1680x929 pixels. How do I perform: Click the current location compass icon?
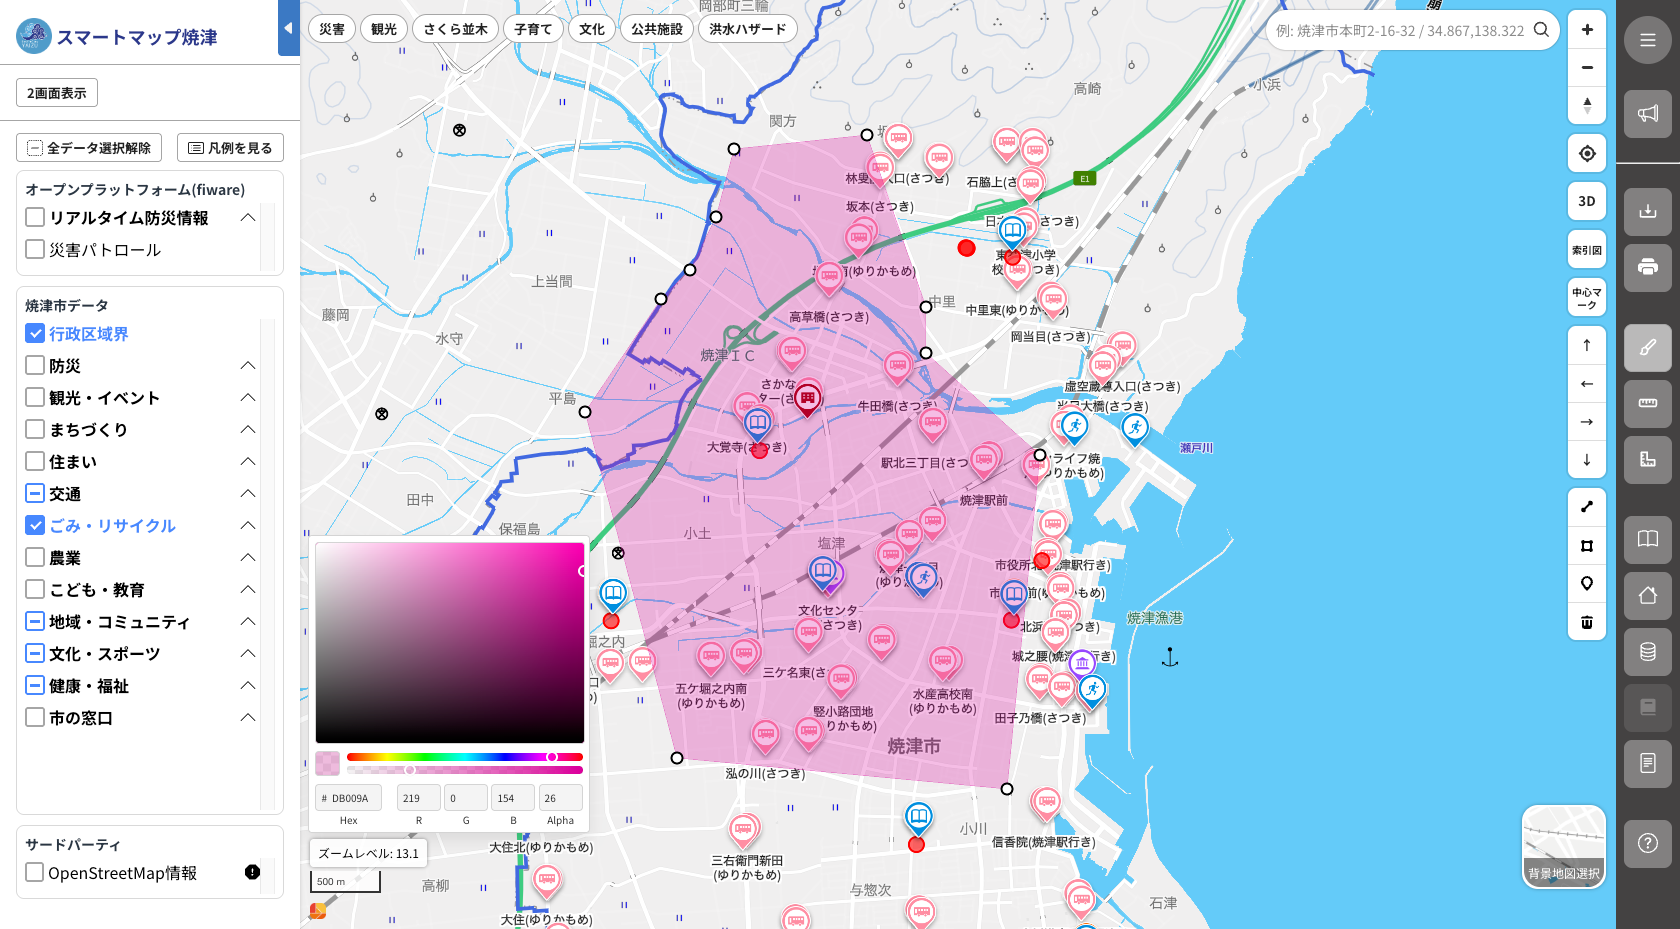pyautogui.click(x=1587, y=153)
